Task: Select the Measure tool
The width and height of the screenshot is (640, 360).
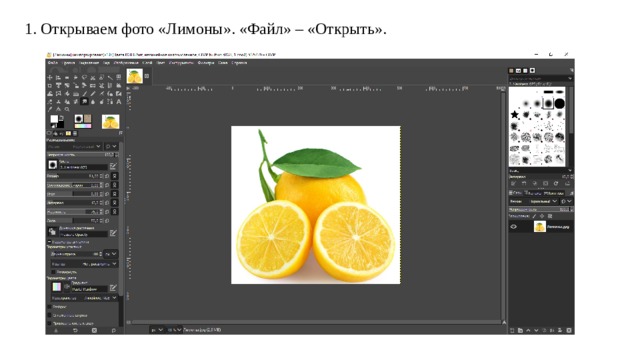Action: [x=58, y=109]
